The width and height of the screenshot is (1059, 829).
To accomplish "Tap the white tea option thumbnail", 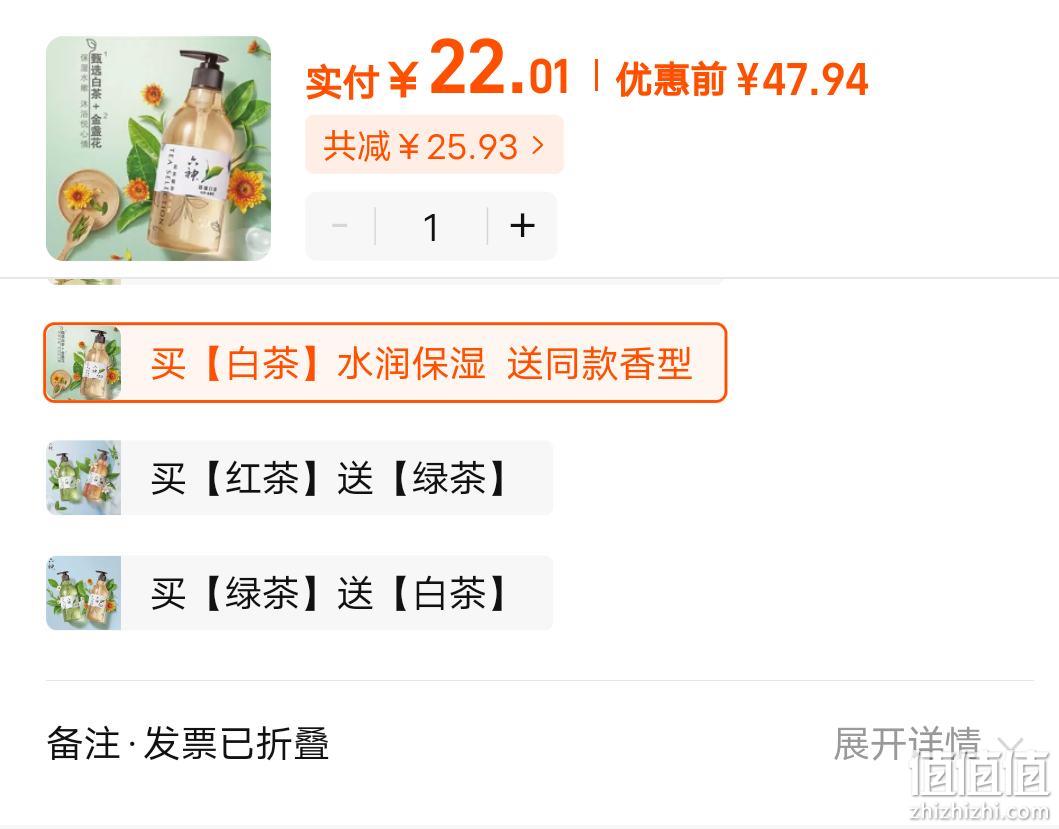I will (x=84, y=363).
